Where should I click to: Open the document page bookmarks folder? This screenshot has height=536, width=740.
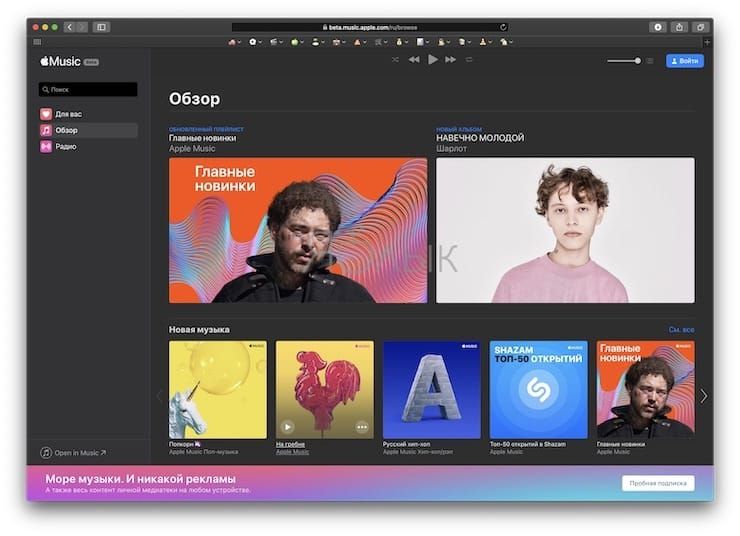click(x=420, y=42)
